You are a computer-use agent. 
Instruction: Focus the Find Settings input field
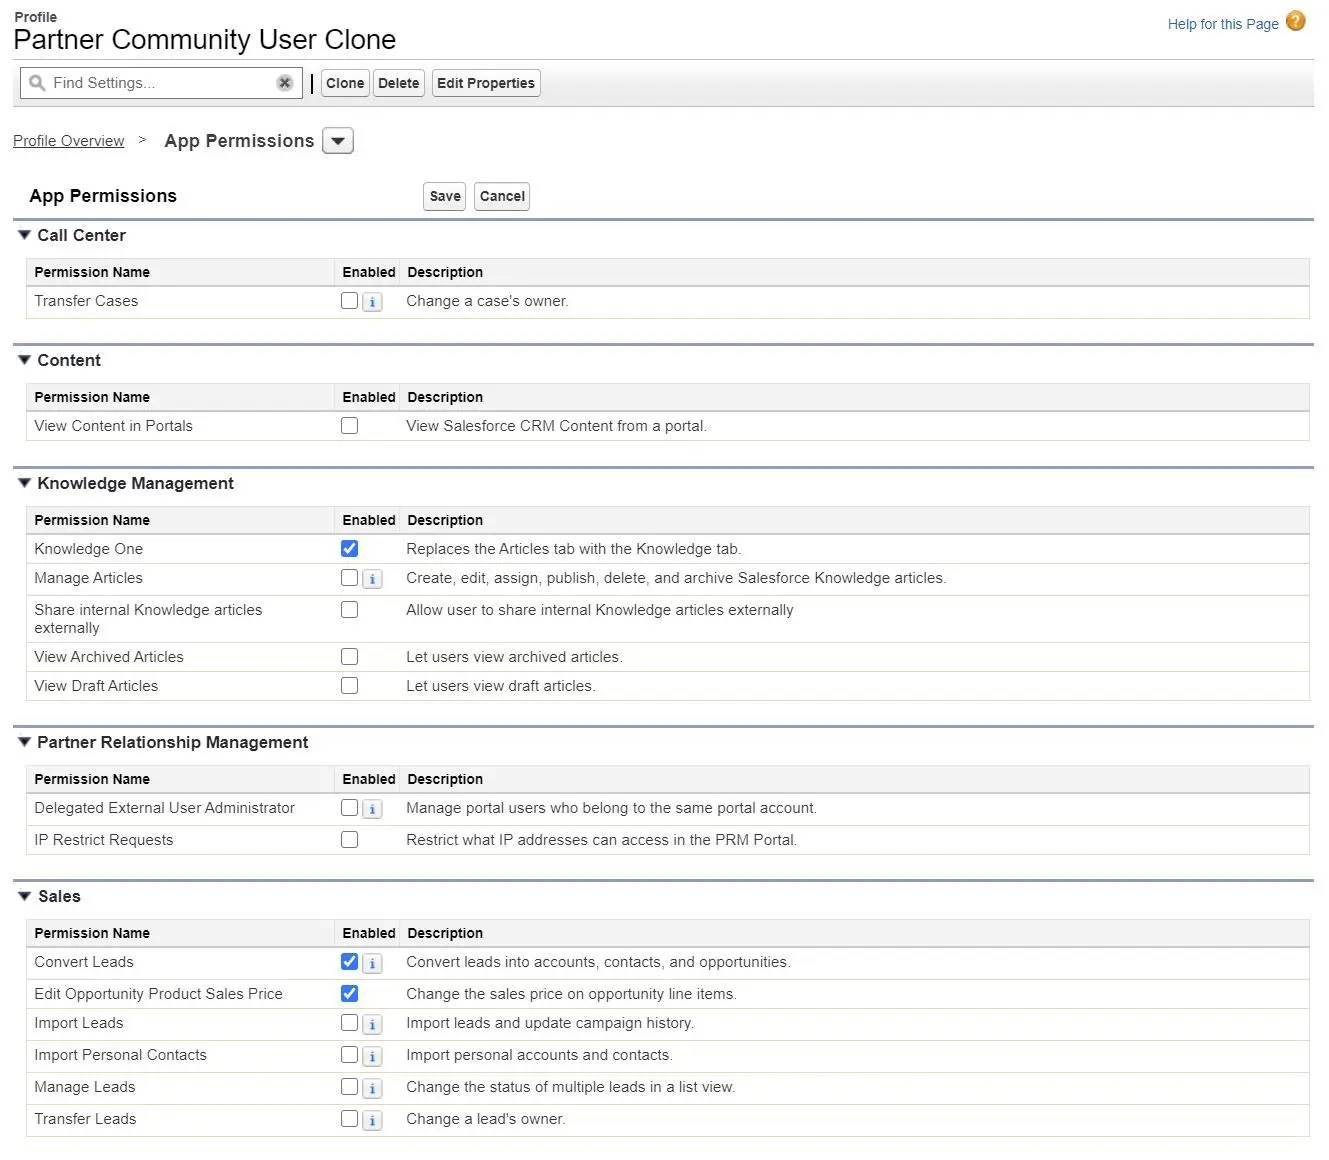162,83
